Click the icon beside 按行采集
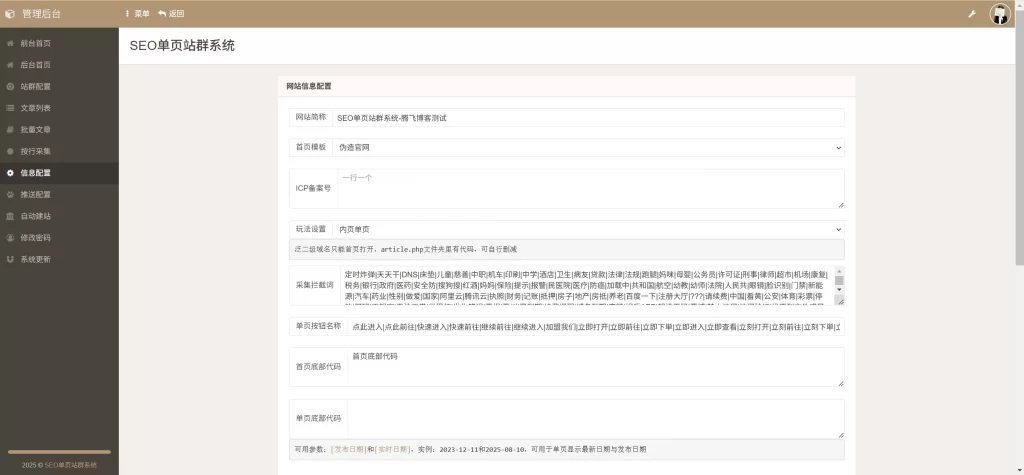Viewport: 1024px width, 475px height. pyautogui.click(x=10, y=152)
